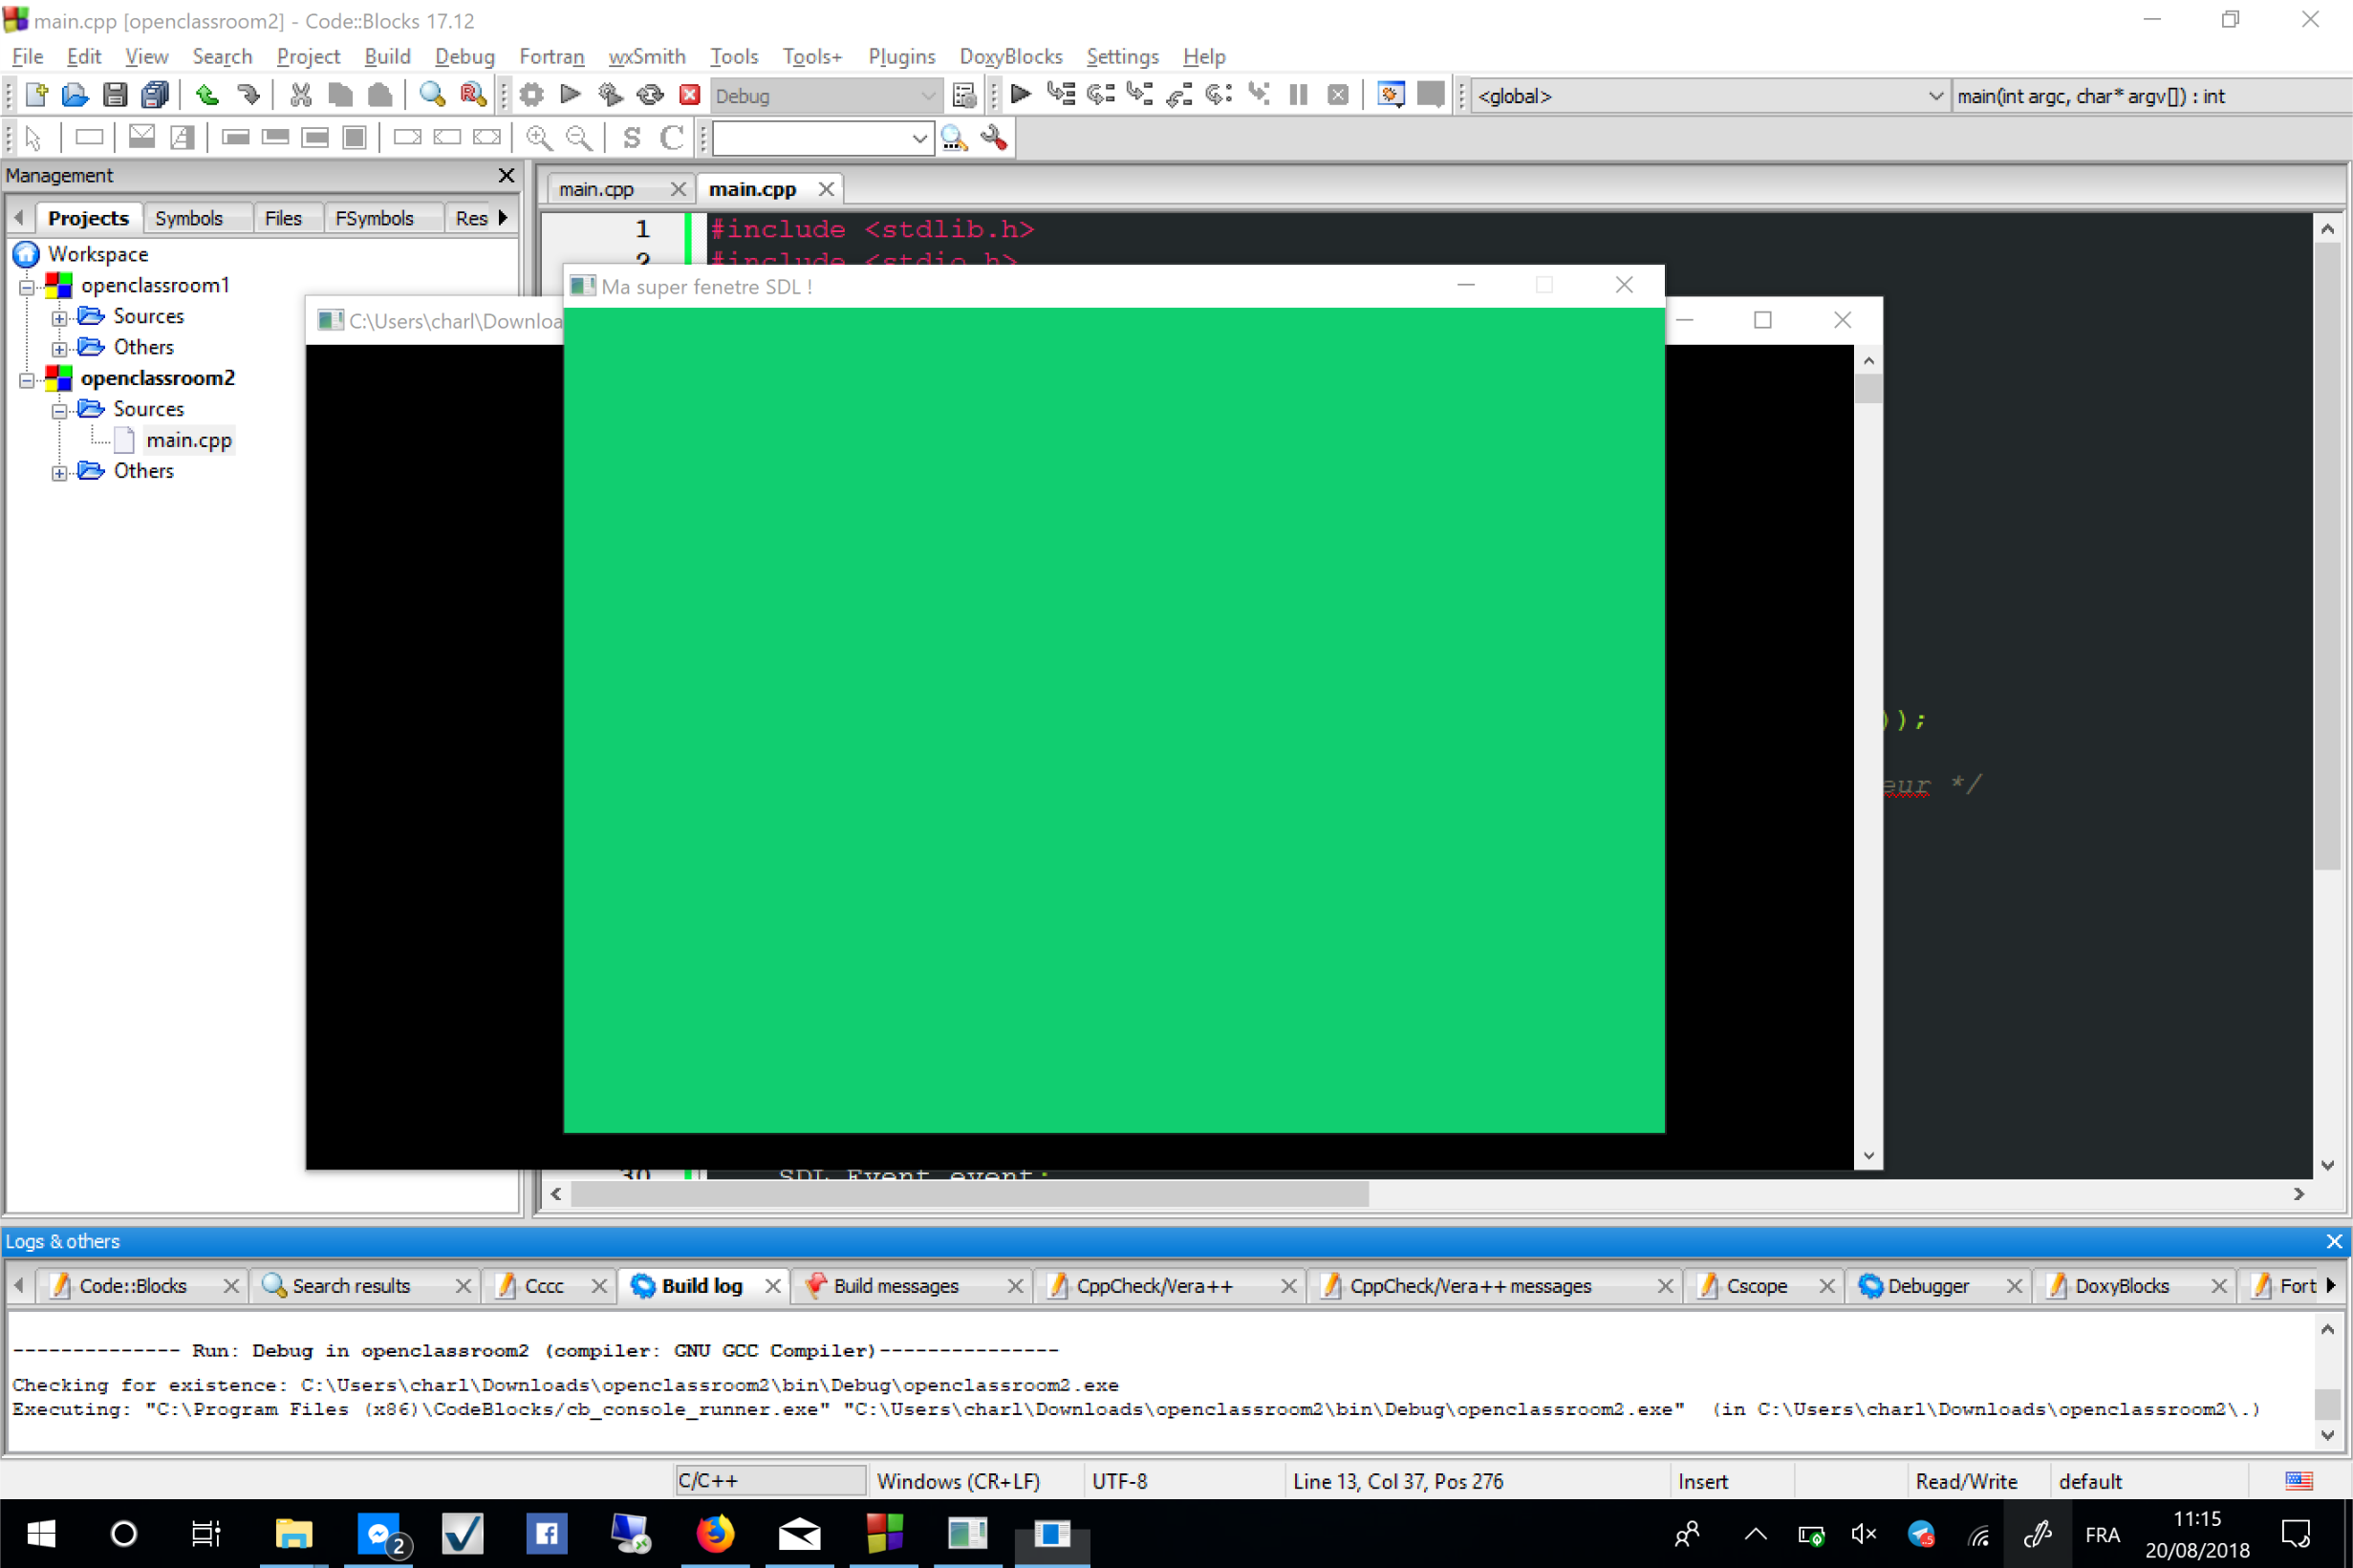Image resolution: width=2353 pixels, height=1568 pixels.
Task: Click the Save all files icon
Action: point(155,95)
